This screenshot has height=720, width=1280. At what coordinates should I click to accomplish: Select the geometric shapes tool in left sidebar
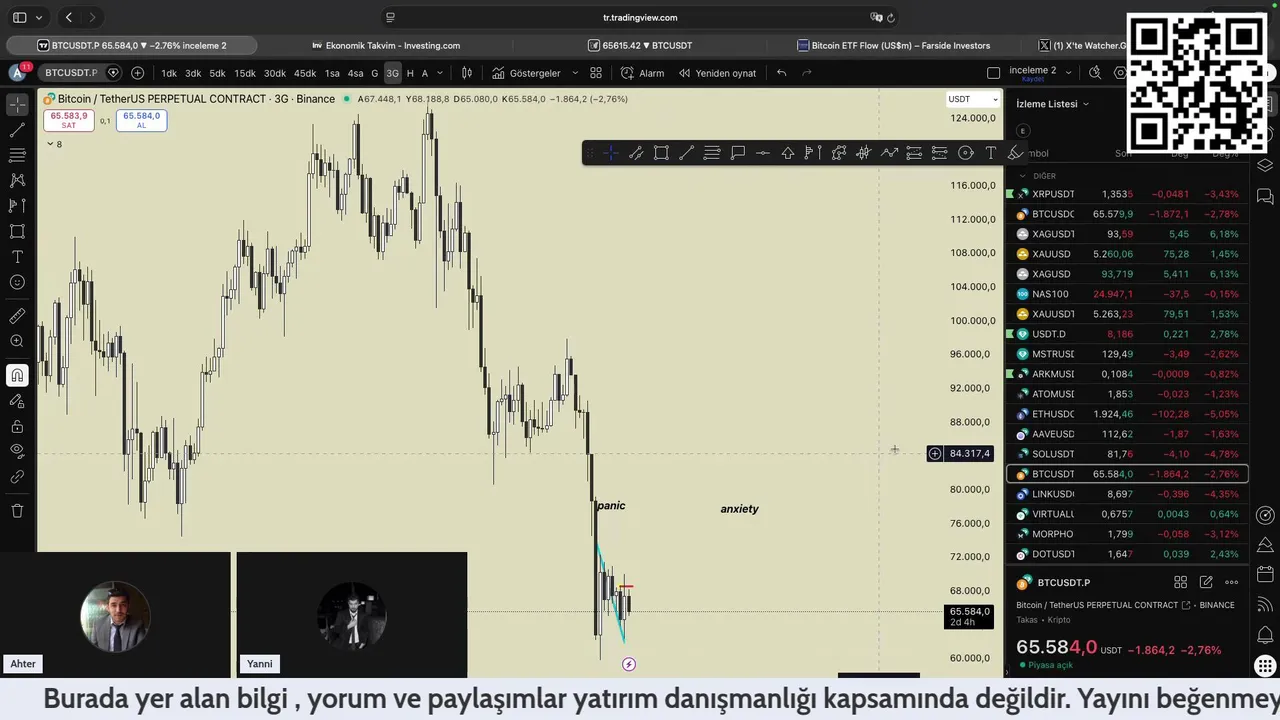[17, 231]
